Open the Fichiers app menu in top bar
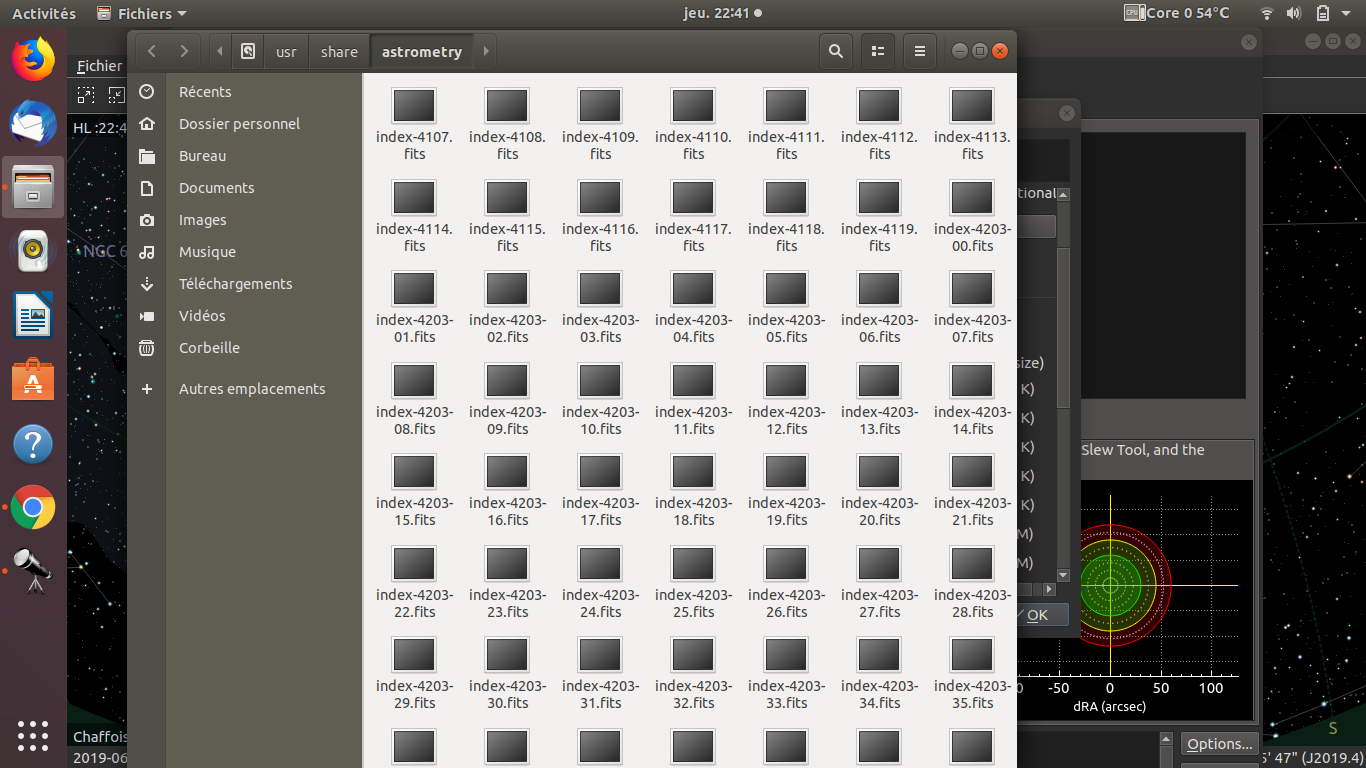1366x768 pixels. click(x=141, y=13)
